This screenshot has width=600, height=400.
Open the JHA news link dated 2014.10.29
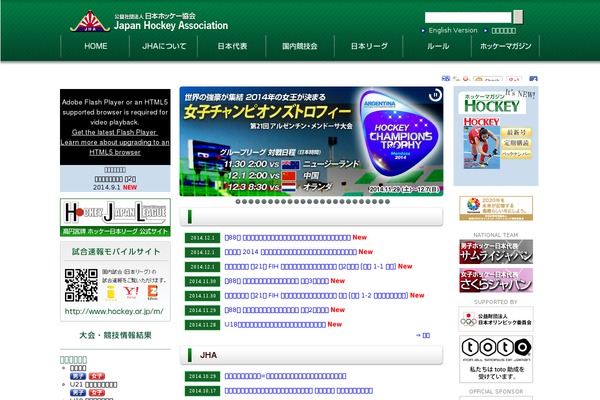tap(285, 376)
